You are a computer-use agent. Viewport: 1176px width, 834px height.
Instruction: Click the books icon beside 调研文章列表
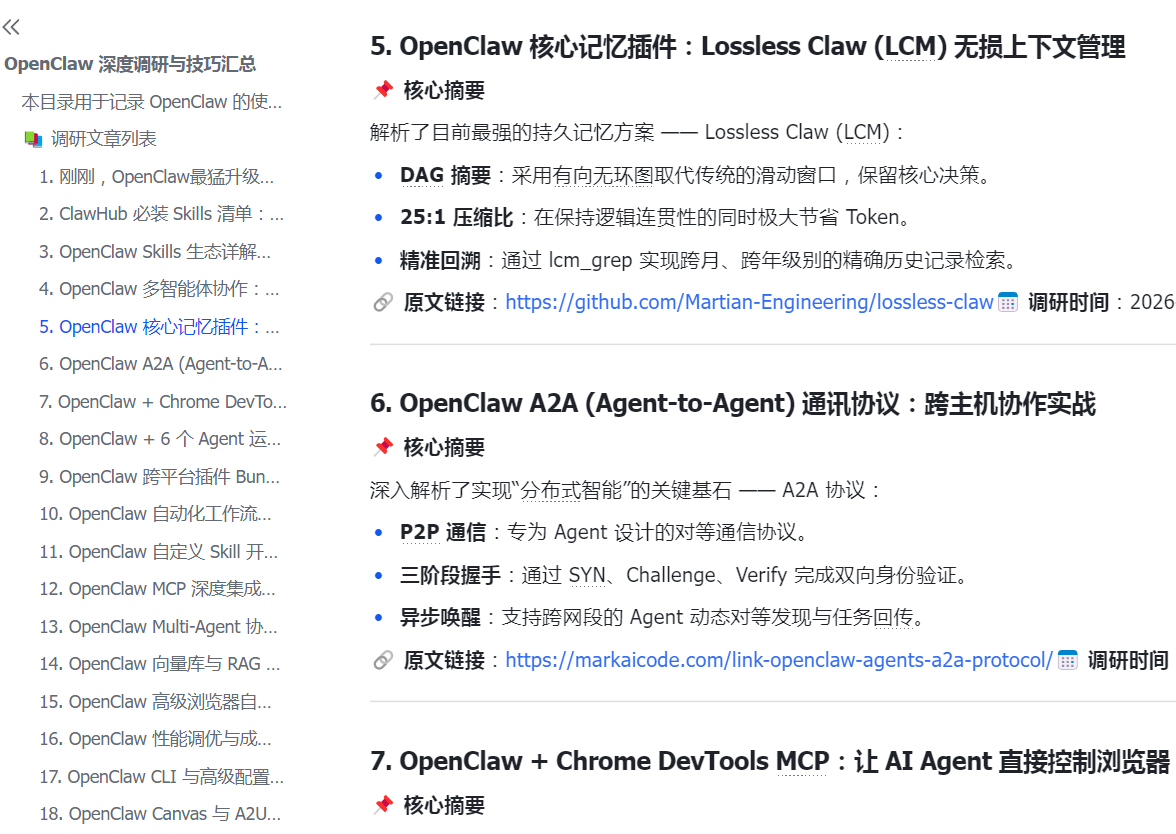pyautogui.click(x=33, y=139)
